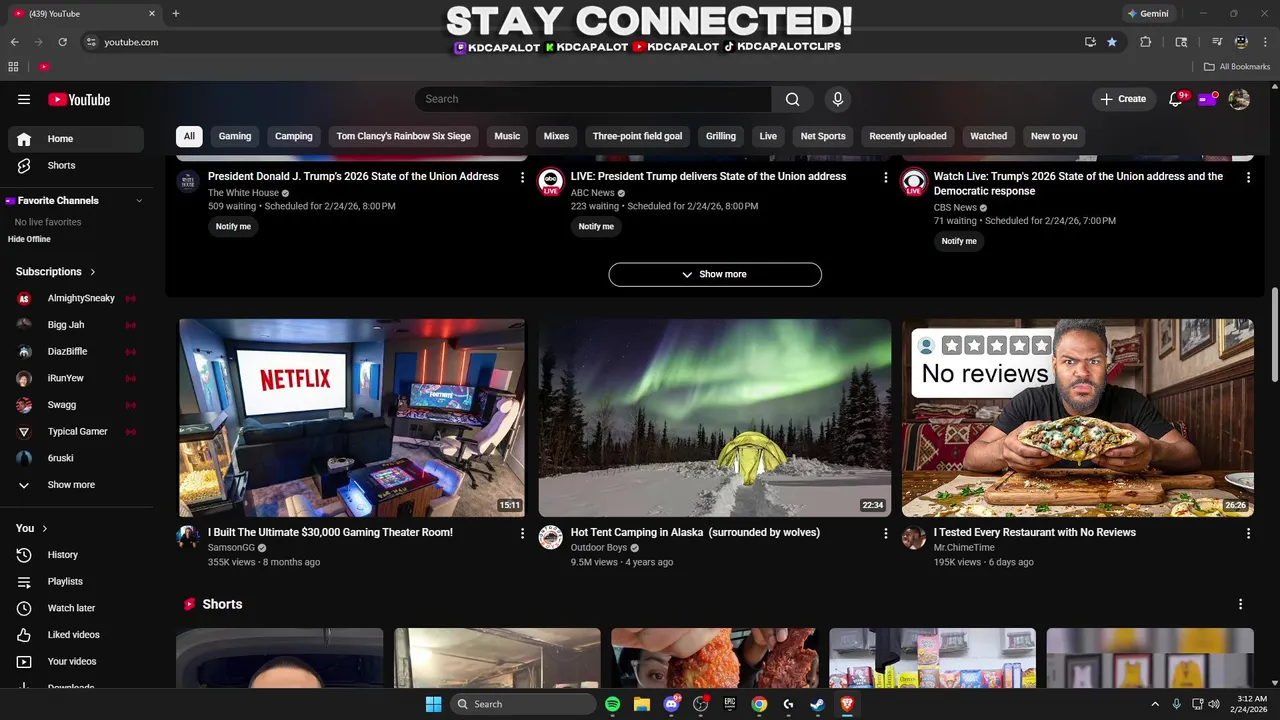The width and height of the screenshot is (1280, 720).
Task: Open the browser three-dot menu
Action: pos(1265,42)
